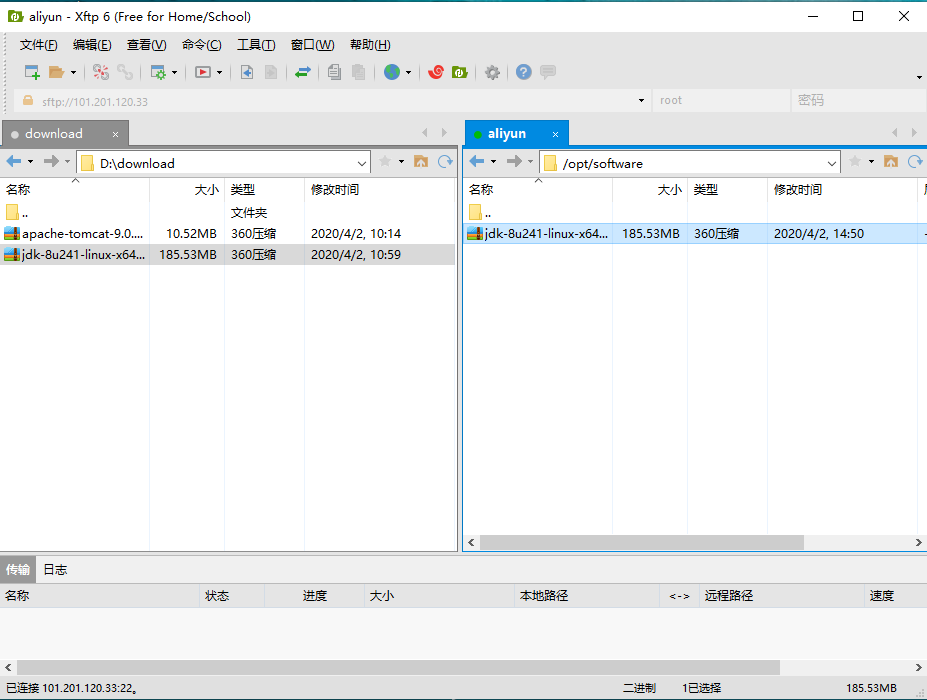Sort remote pane by 类型 column

(727, 190)
